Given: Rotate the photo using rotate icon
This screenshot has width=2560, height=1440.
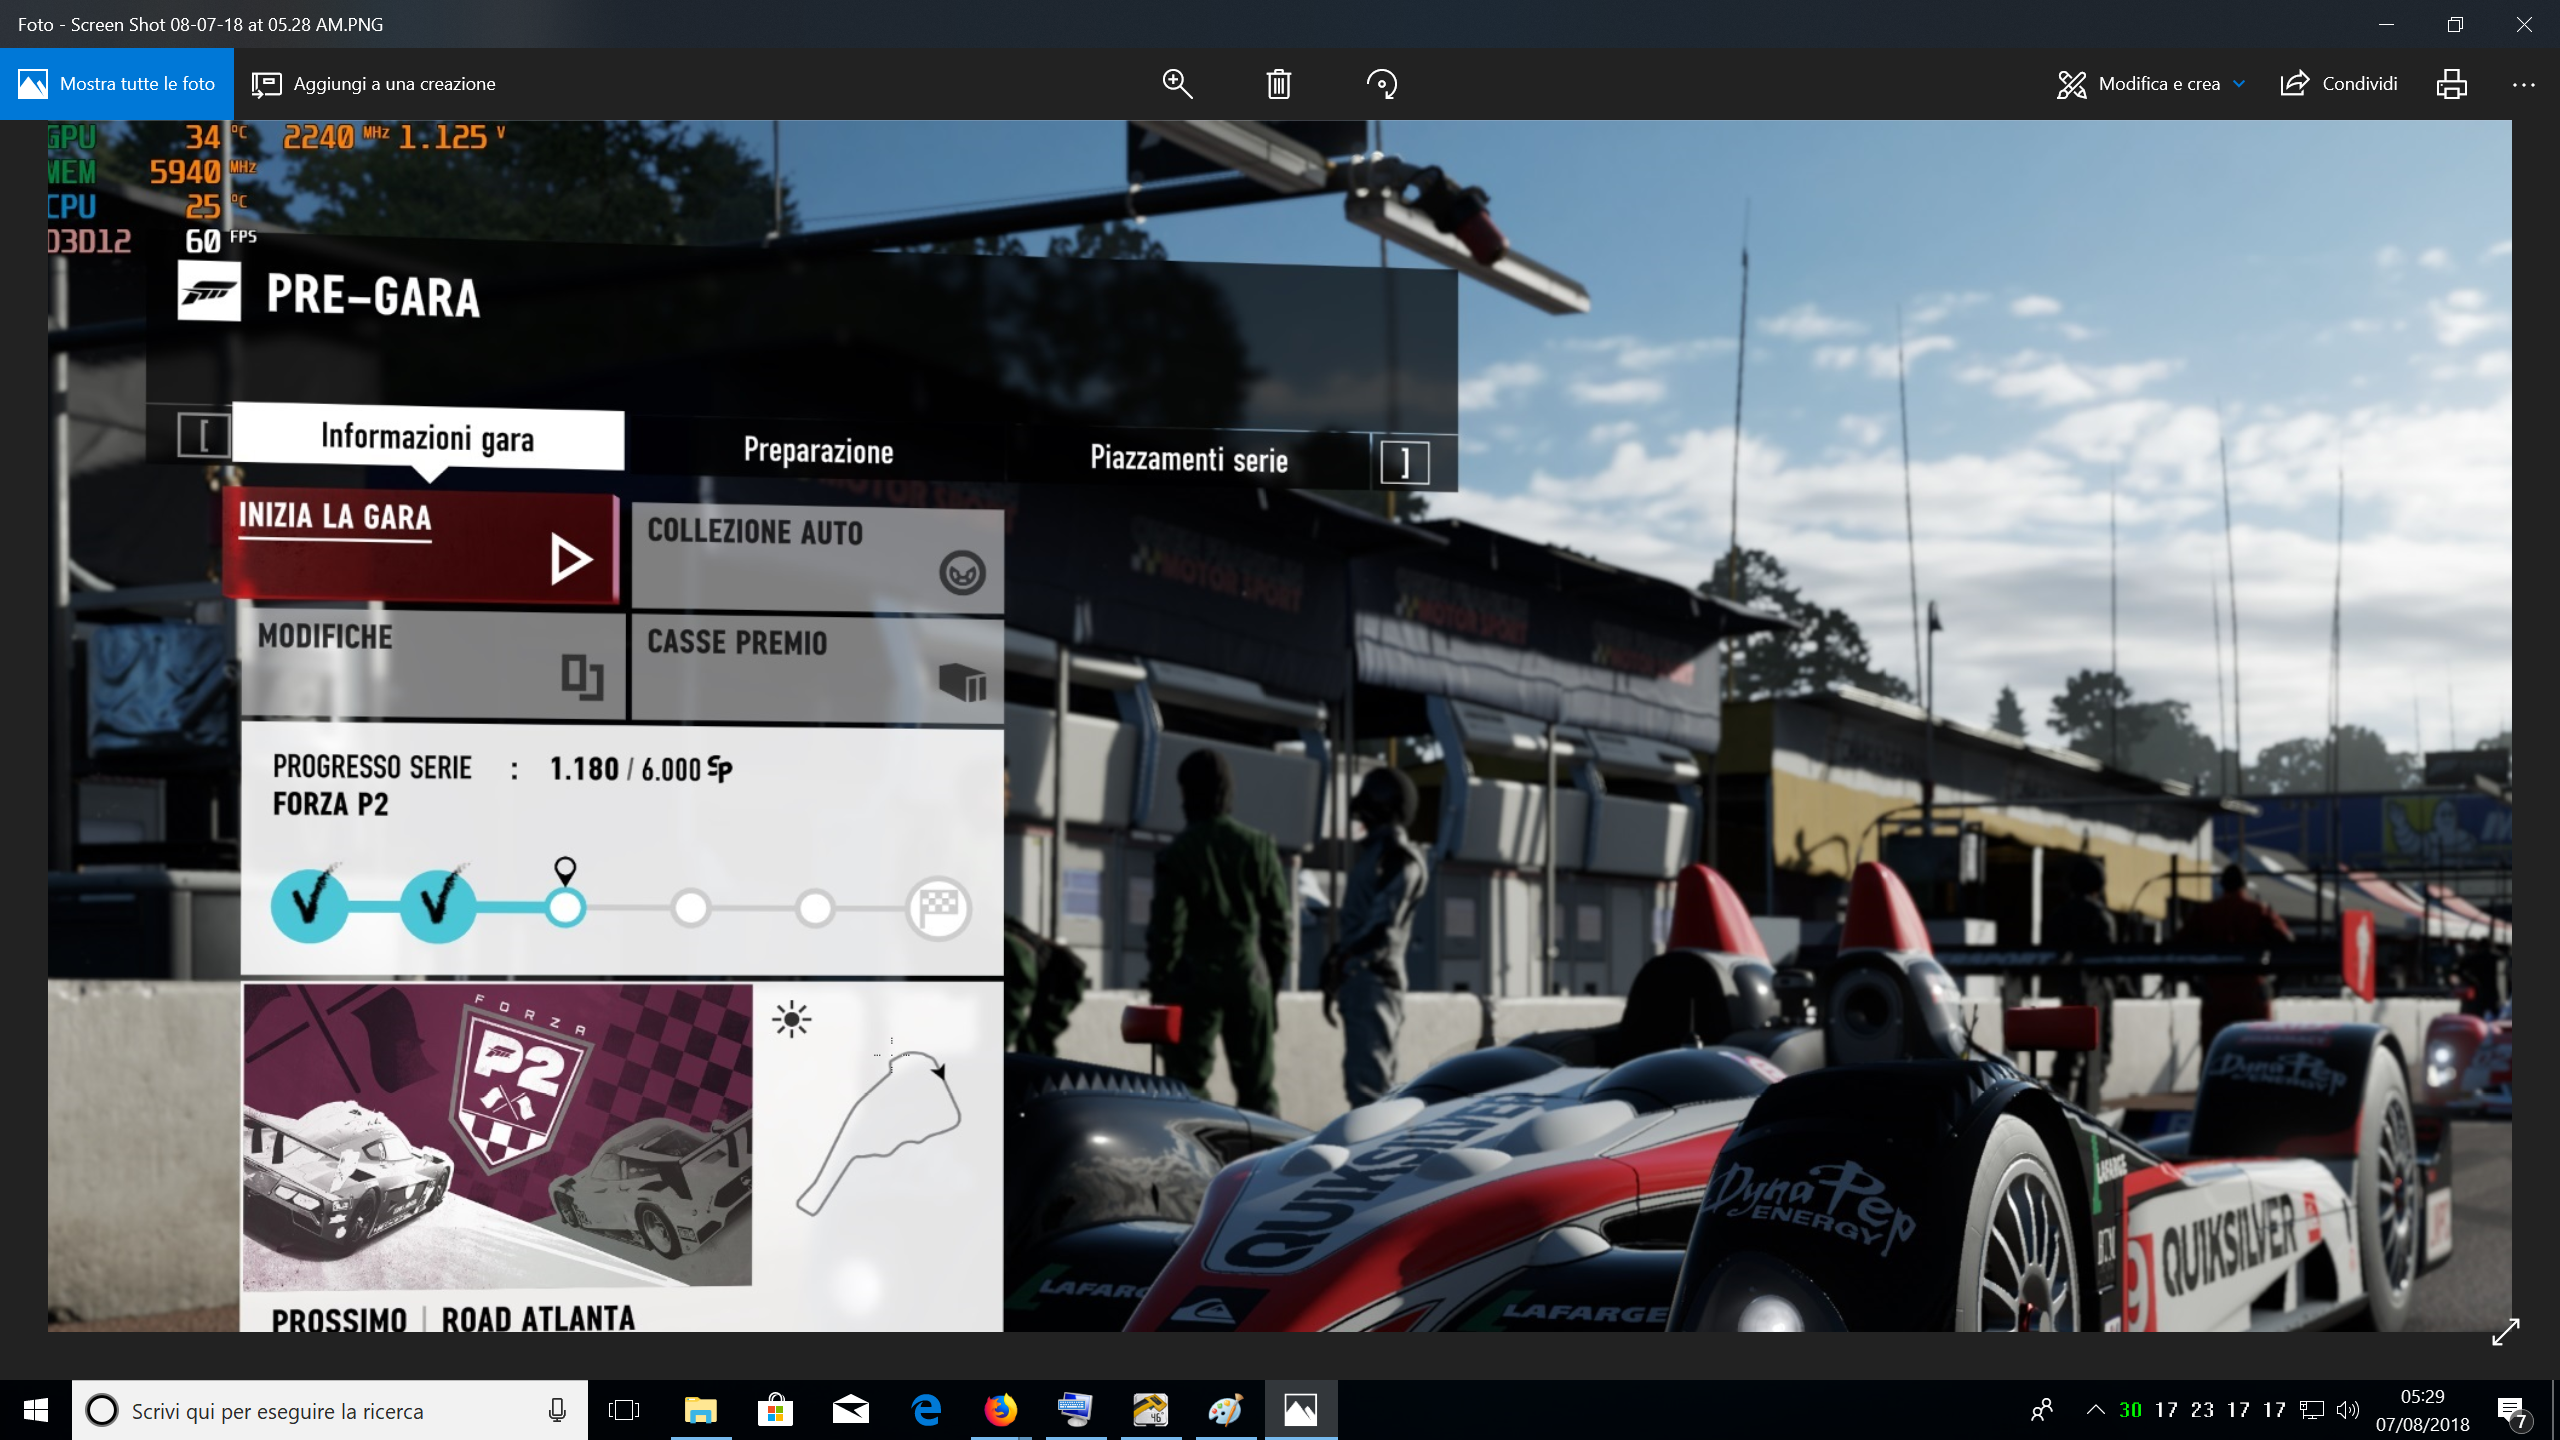Looking at the screenshot, I should pos(1382,84).
